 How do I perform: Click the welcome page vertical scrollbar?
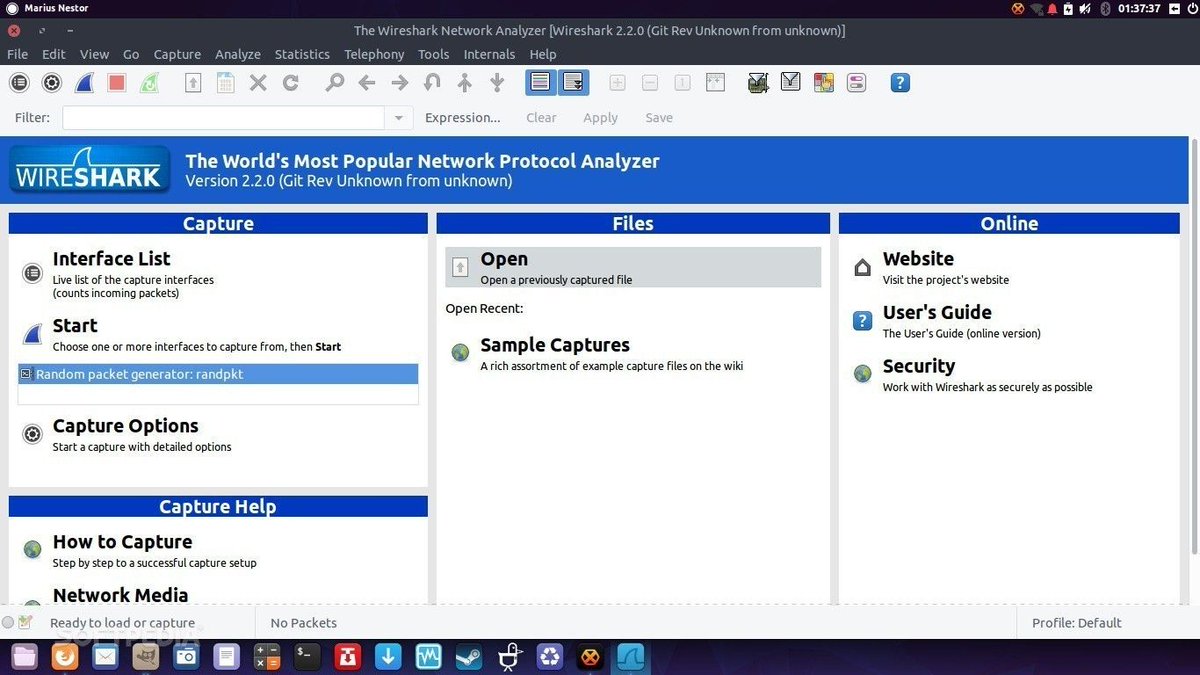(x=1194, y=344)
